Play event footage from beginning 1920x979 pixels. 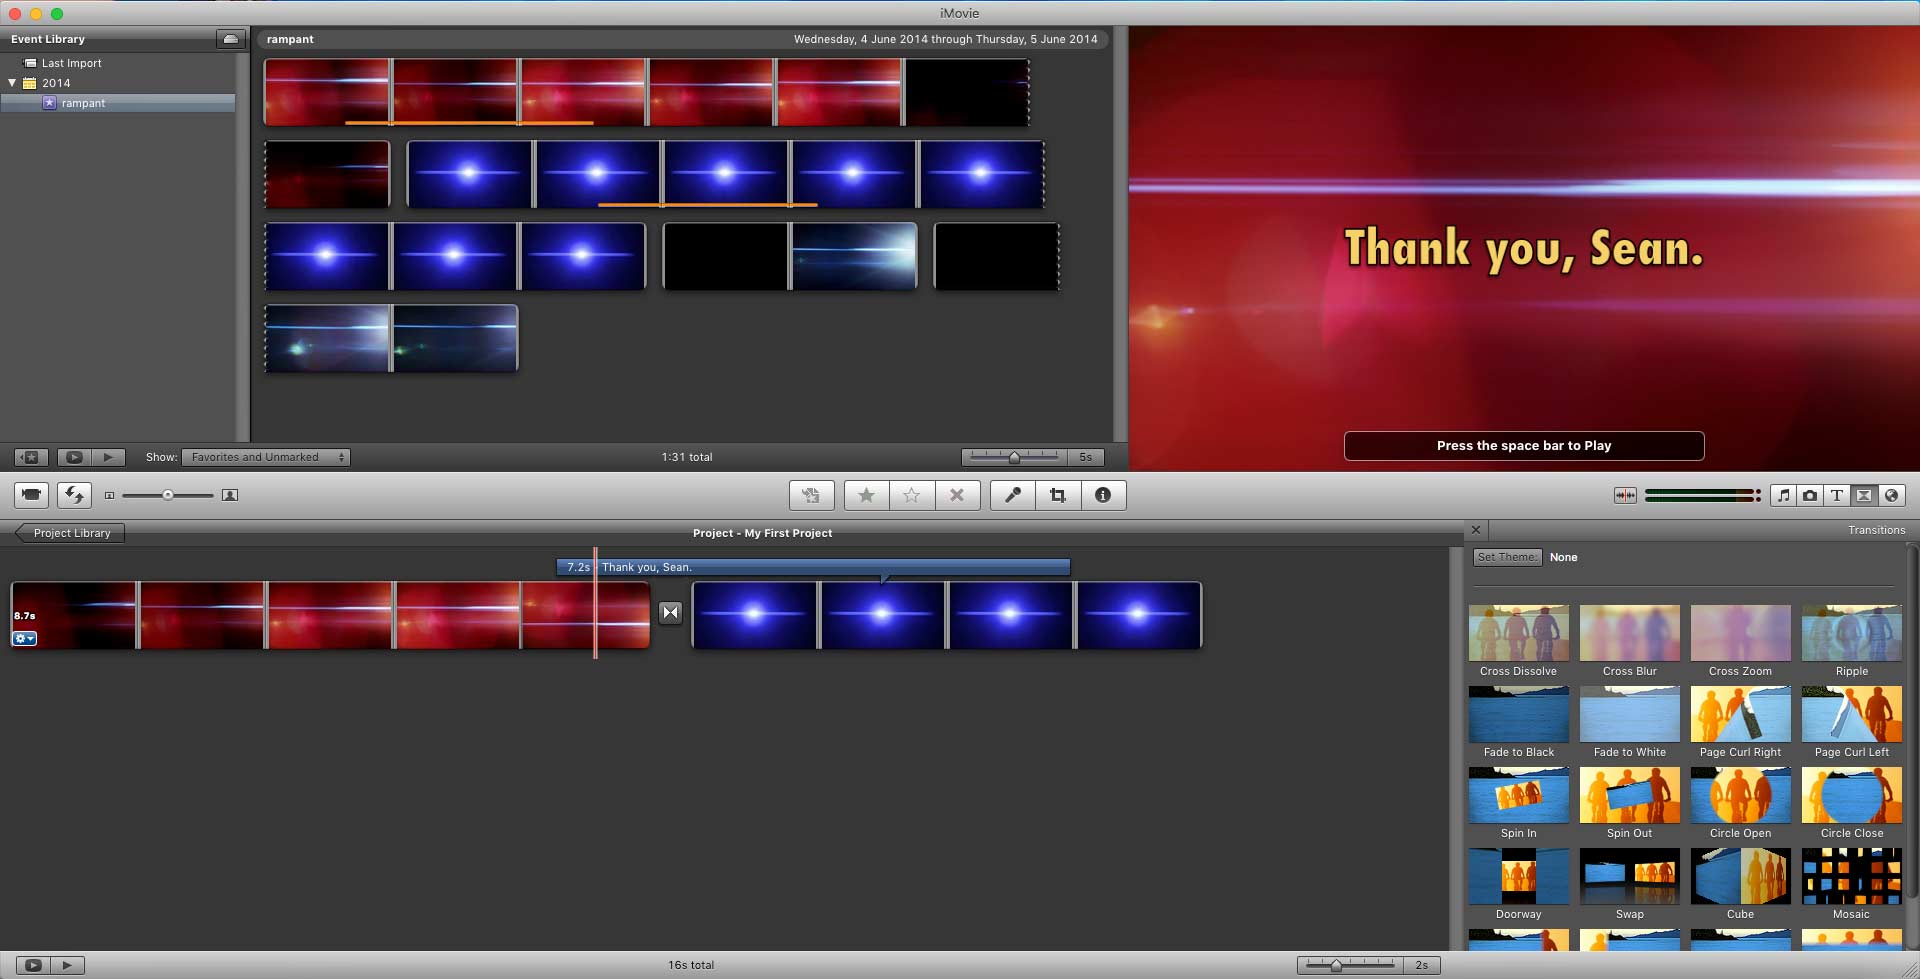point(108,457)
